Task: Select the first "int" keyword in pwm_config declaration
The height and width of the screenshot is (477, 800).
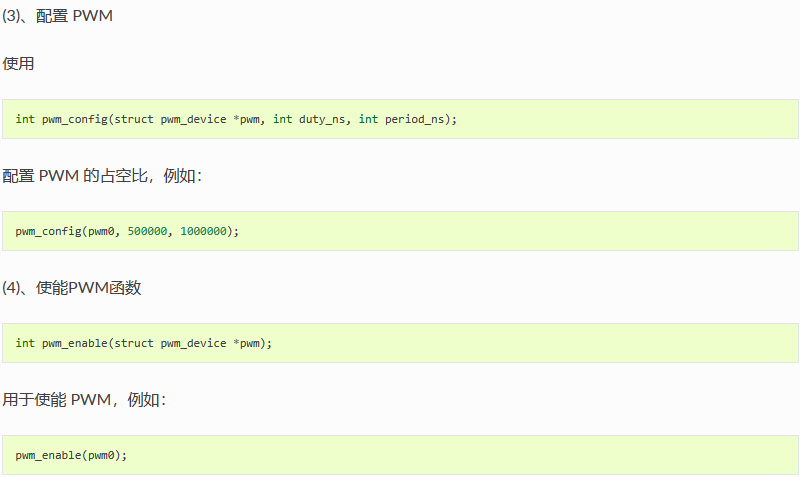Action: 25,119
